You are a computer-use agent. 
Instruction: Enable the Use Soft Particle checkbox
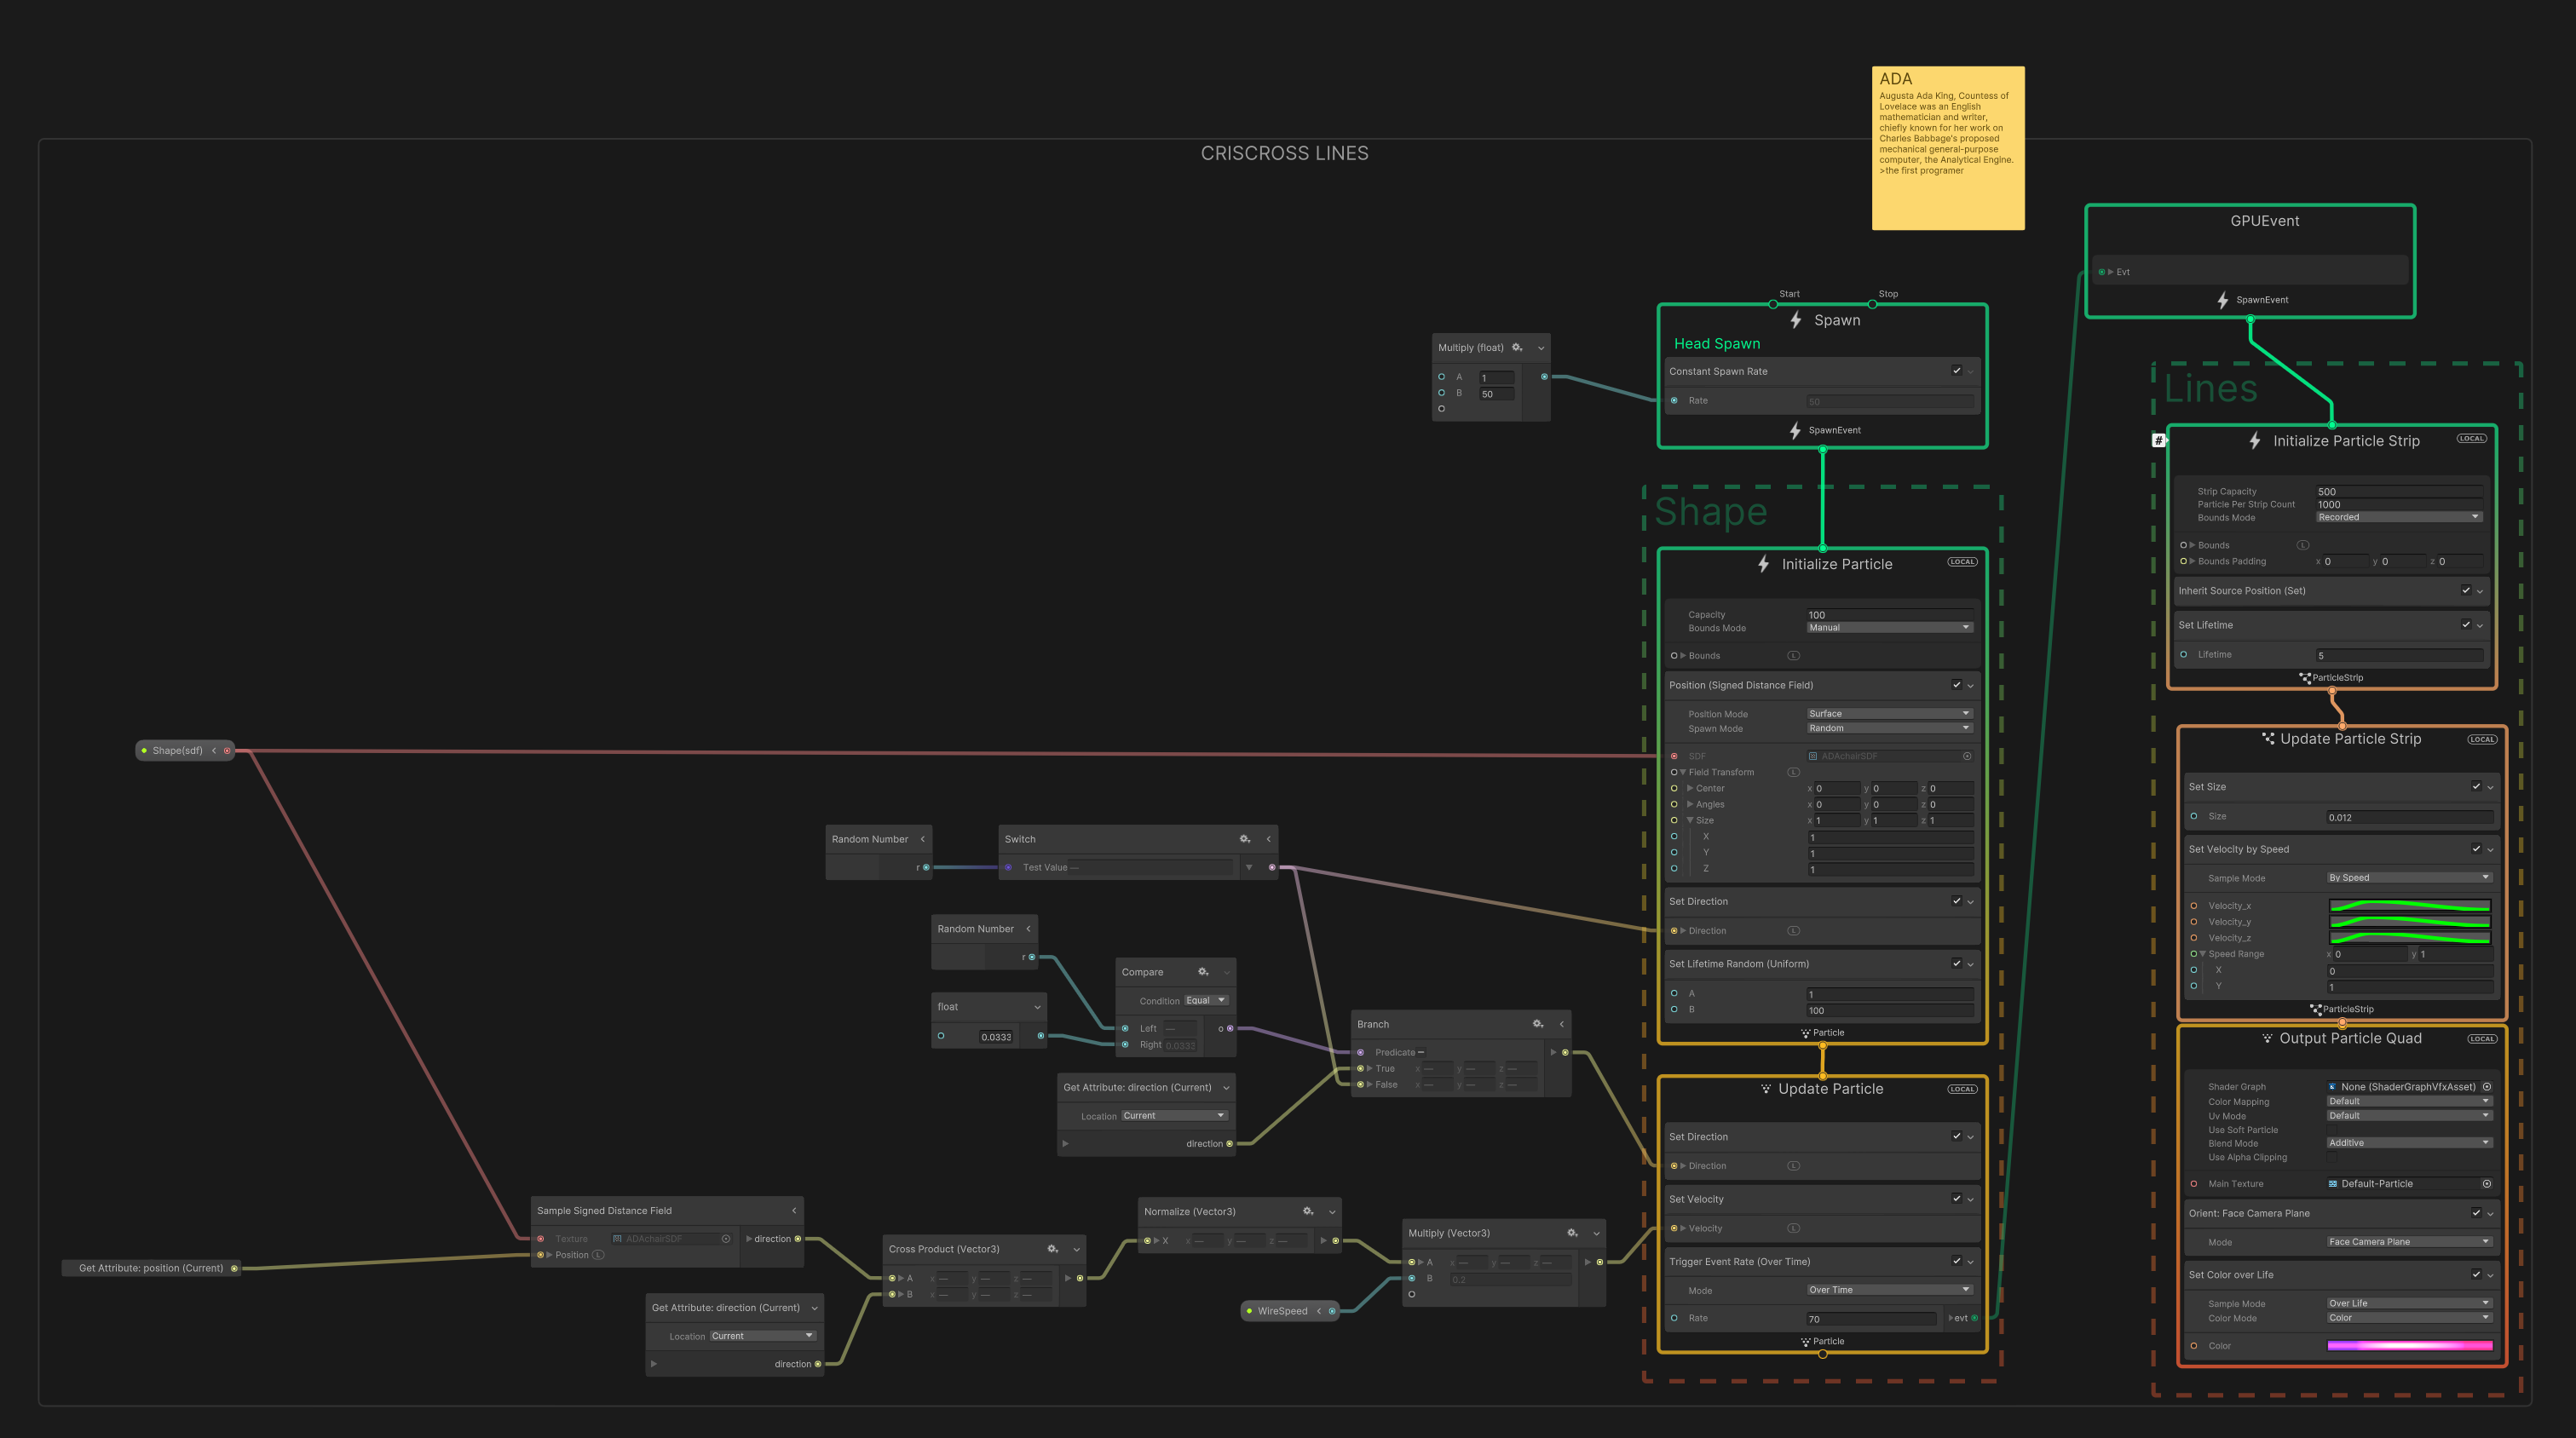pyautogui.click(x=2334, y=1130)
